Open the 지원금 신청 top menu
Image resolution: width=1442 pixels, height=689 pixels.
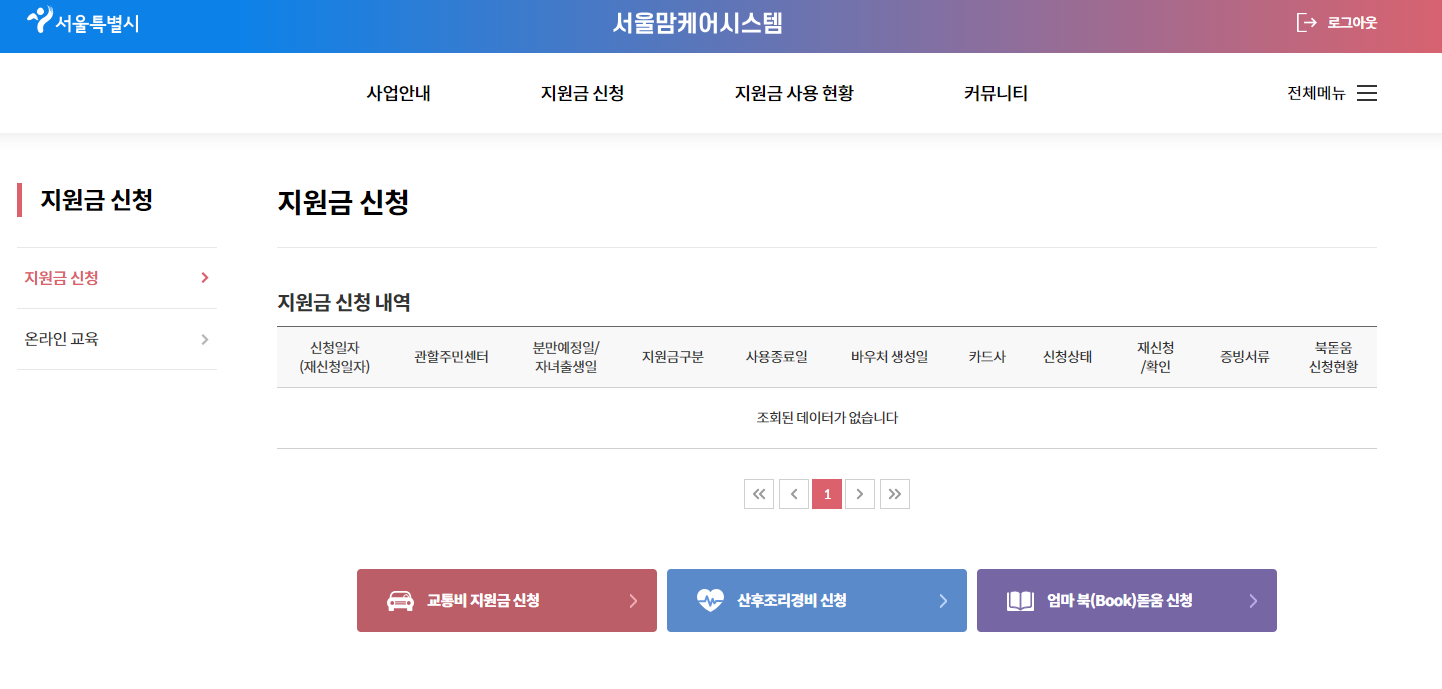pos(582,93)
